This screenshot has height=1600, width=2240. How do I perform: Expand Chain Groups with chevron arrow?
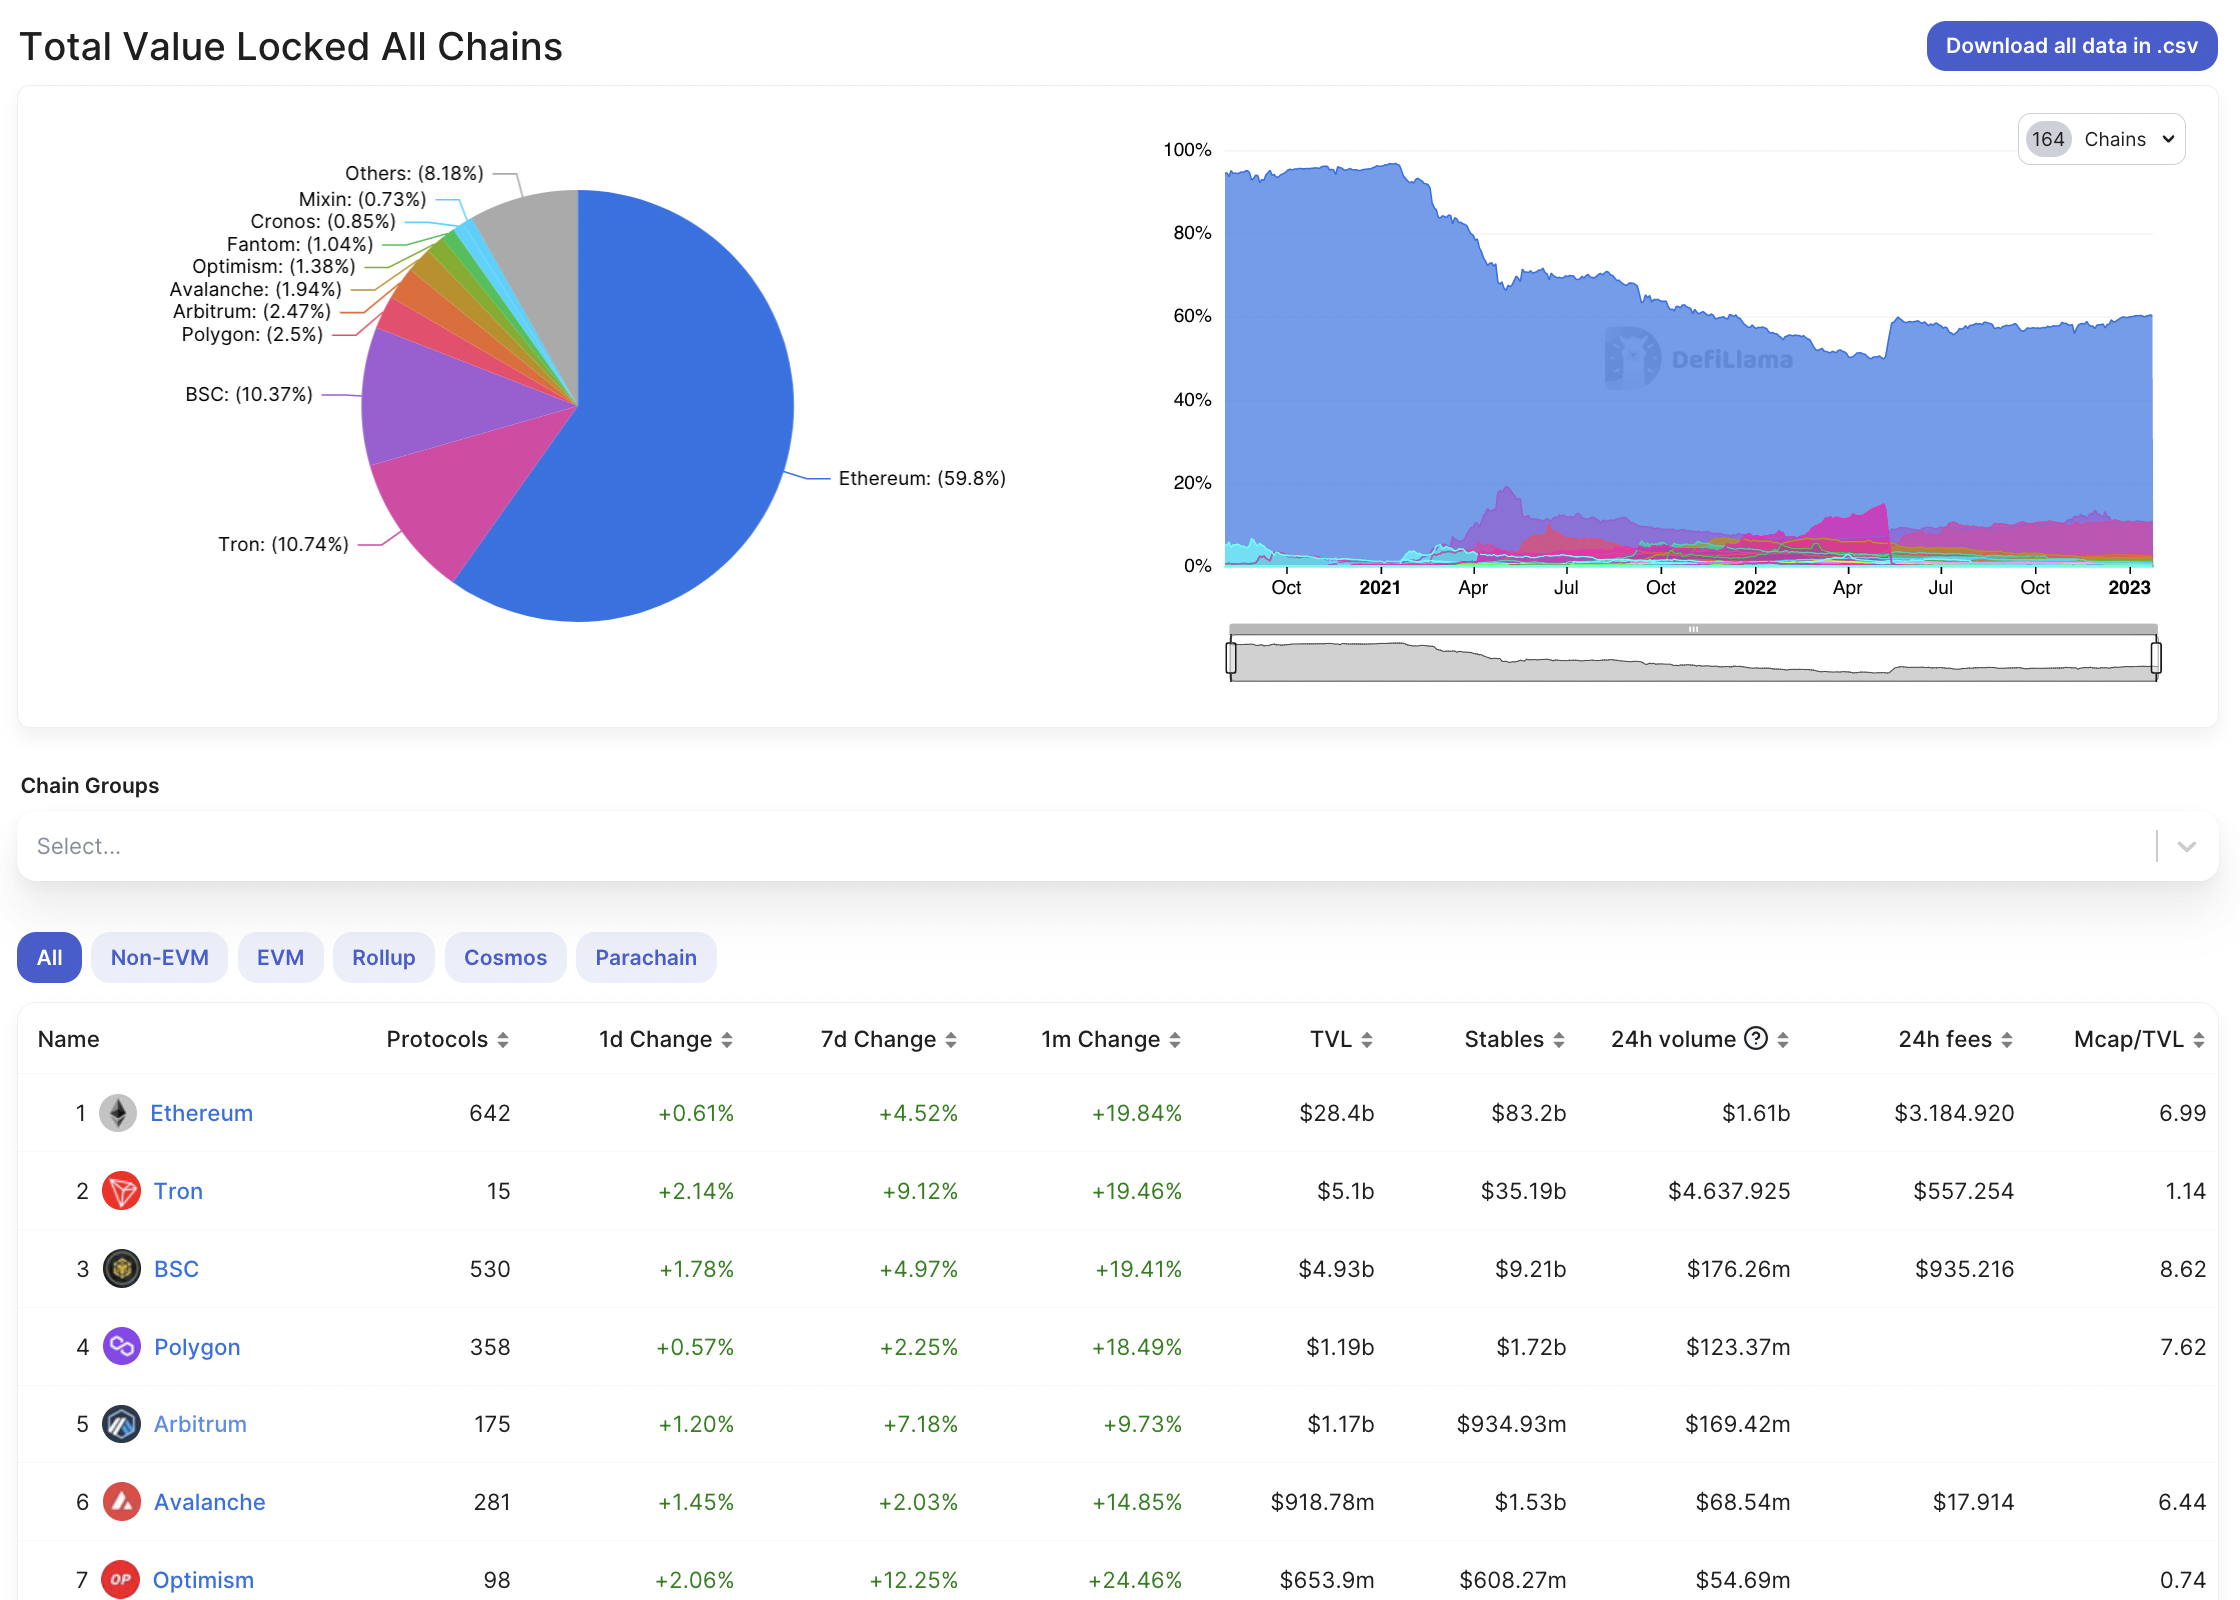pyautogui.click(x=2187, y=846)
